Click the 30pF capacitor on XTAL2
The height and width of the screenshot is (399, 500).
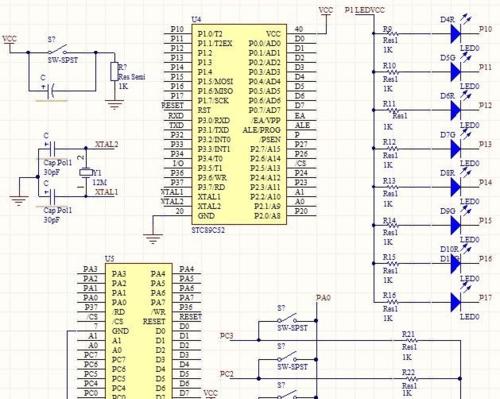pos(52,148)
